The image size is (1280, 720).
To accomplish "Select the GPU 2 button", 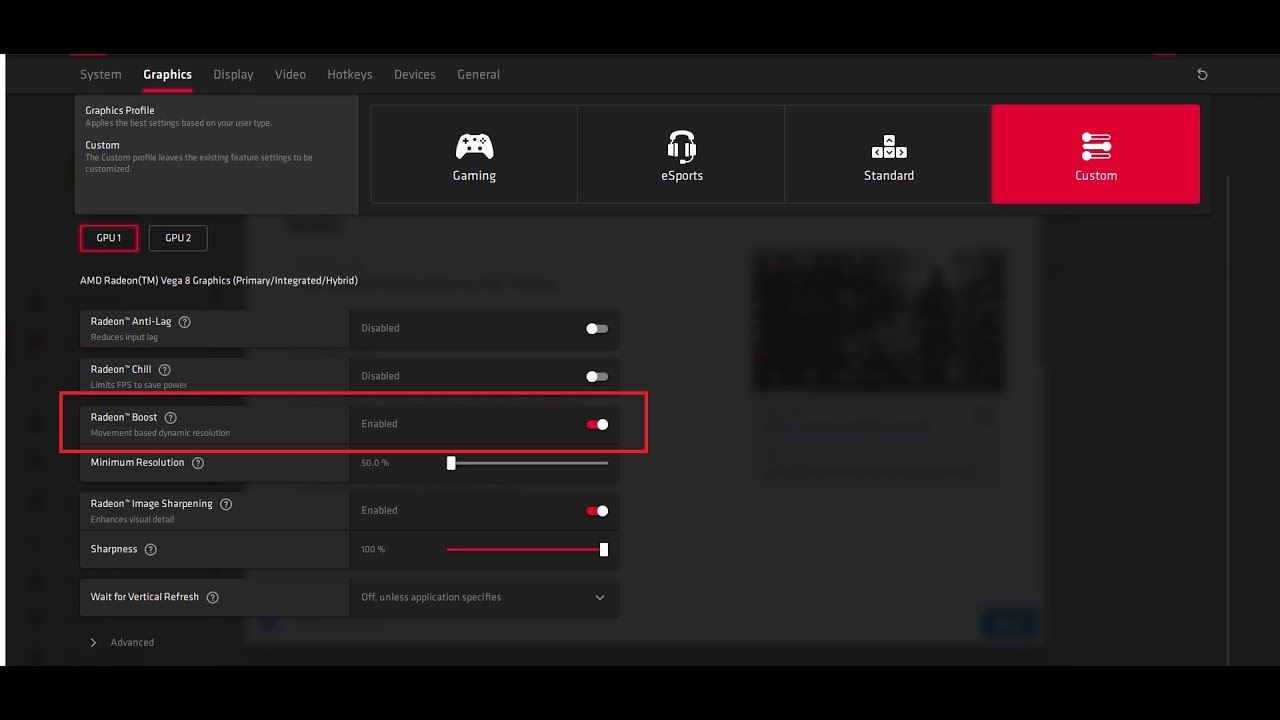I will [178, 238].
